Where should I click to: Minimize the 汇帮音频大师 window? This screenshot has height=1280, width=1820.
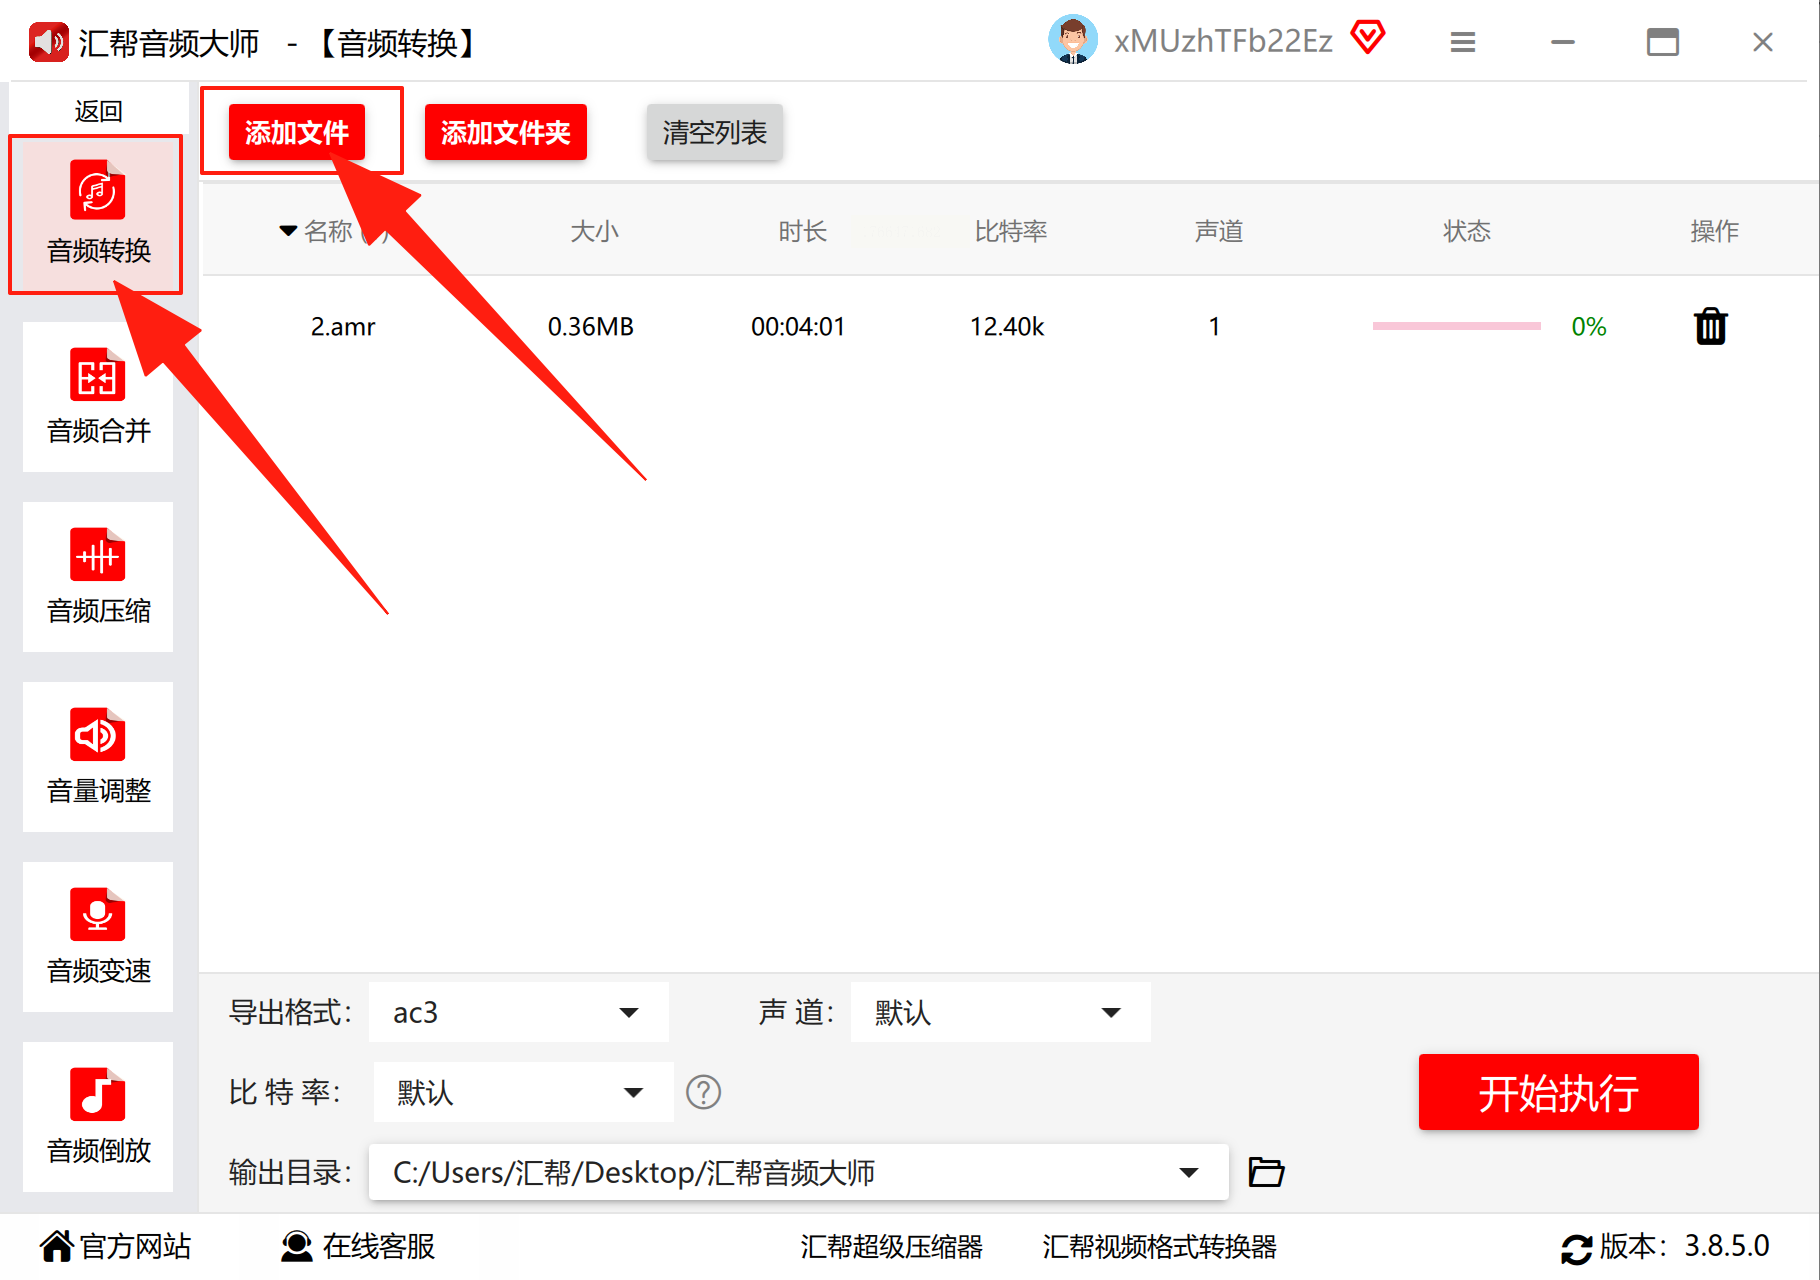click(x=1563, y=42)
